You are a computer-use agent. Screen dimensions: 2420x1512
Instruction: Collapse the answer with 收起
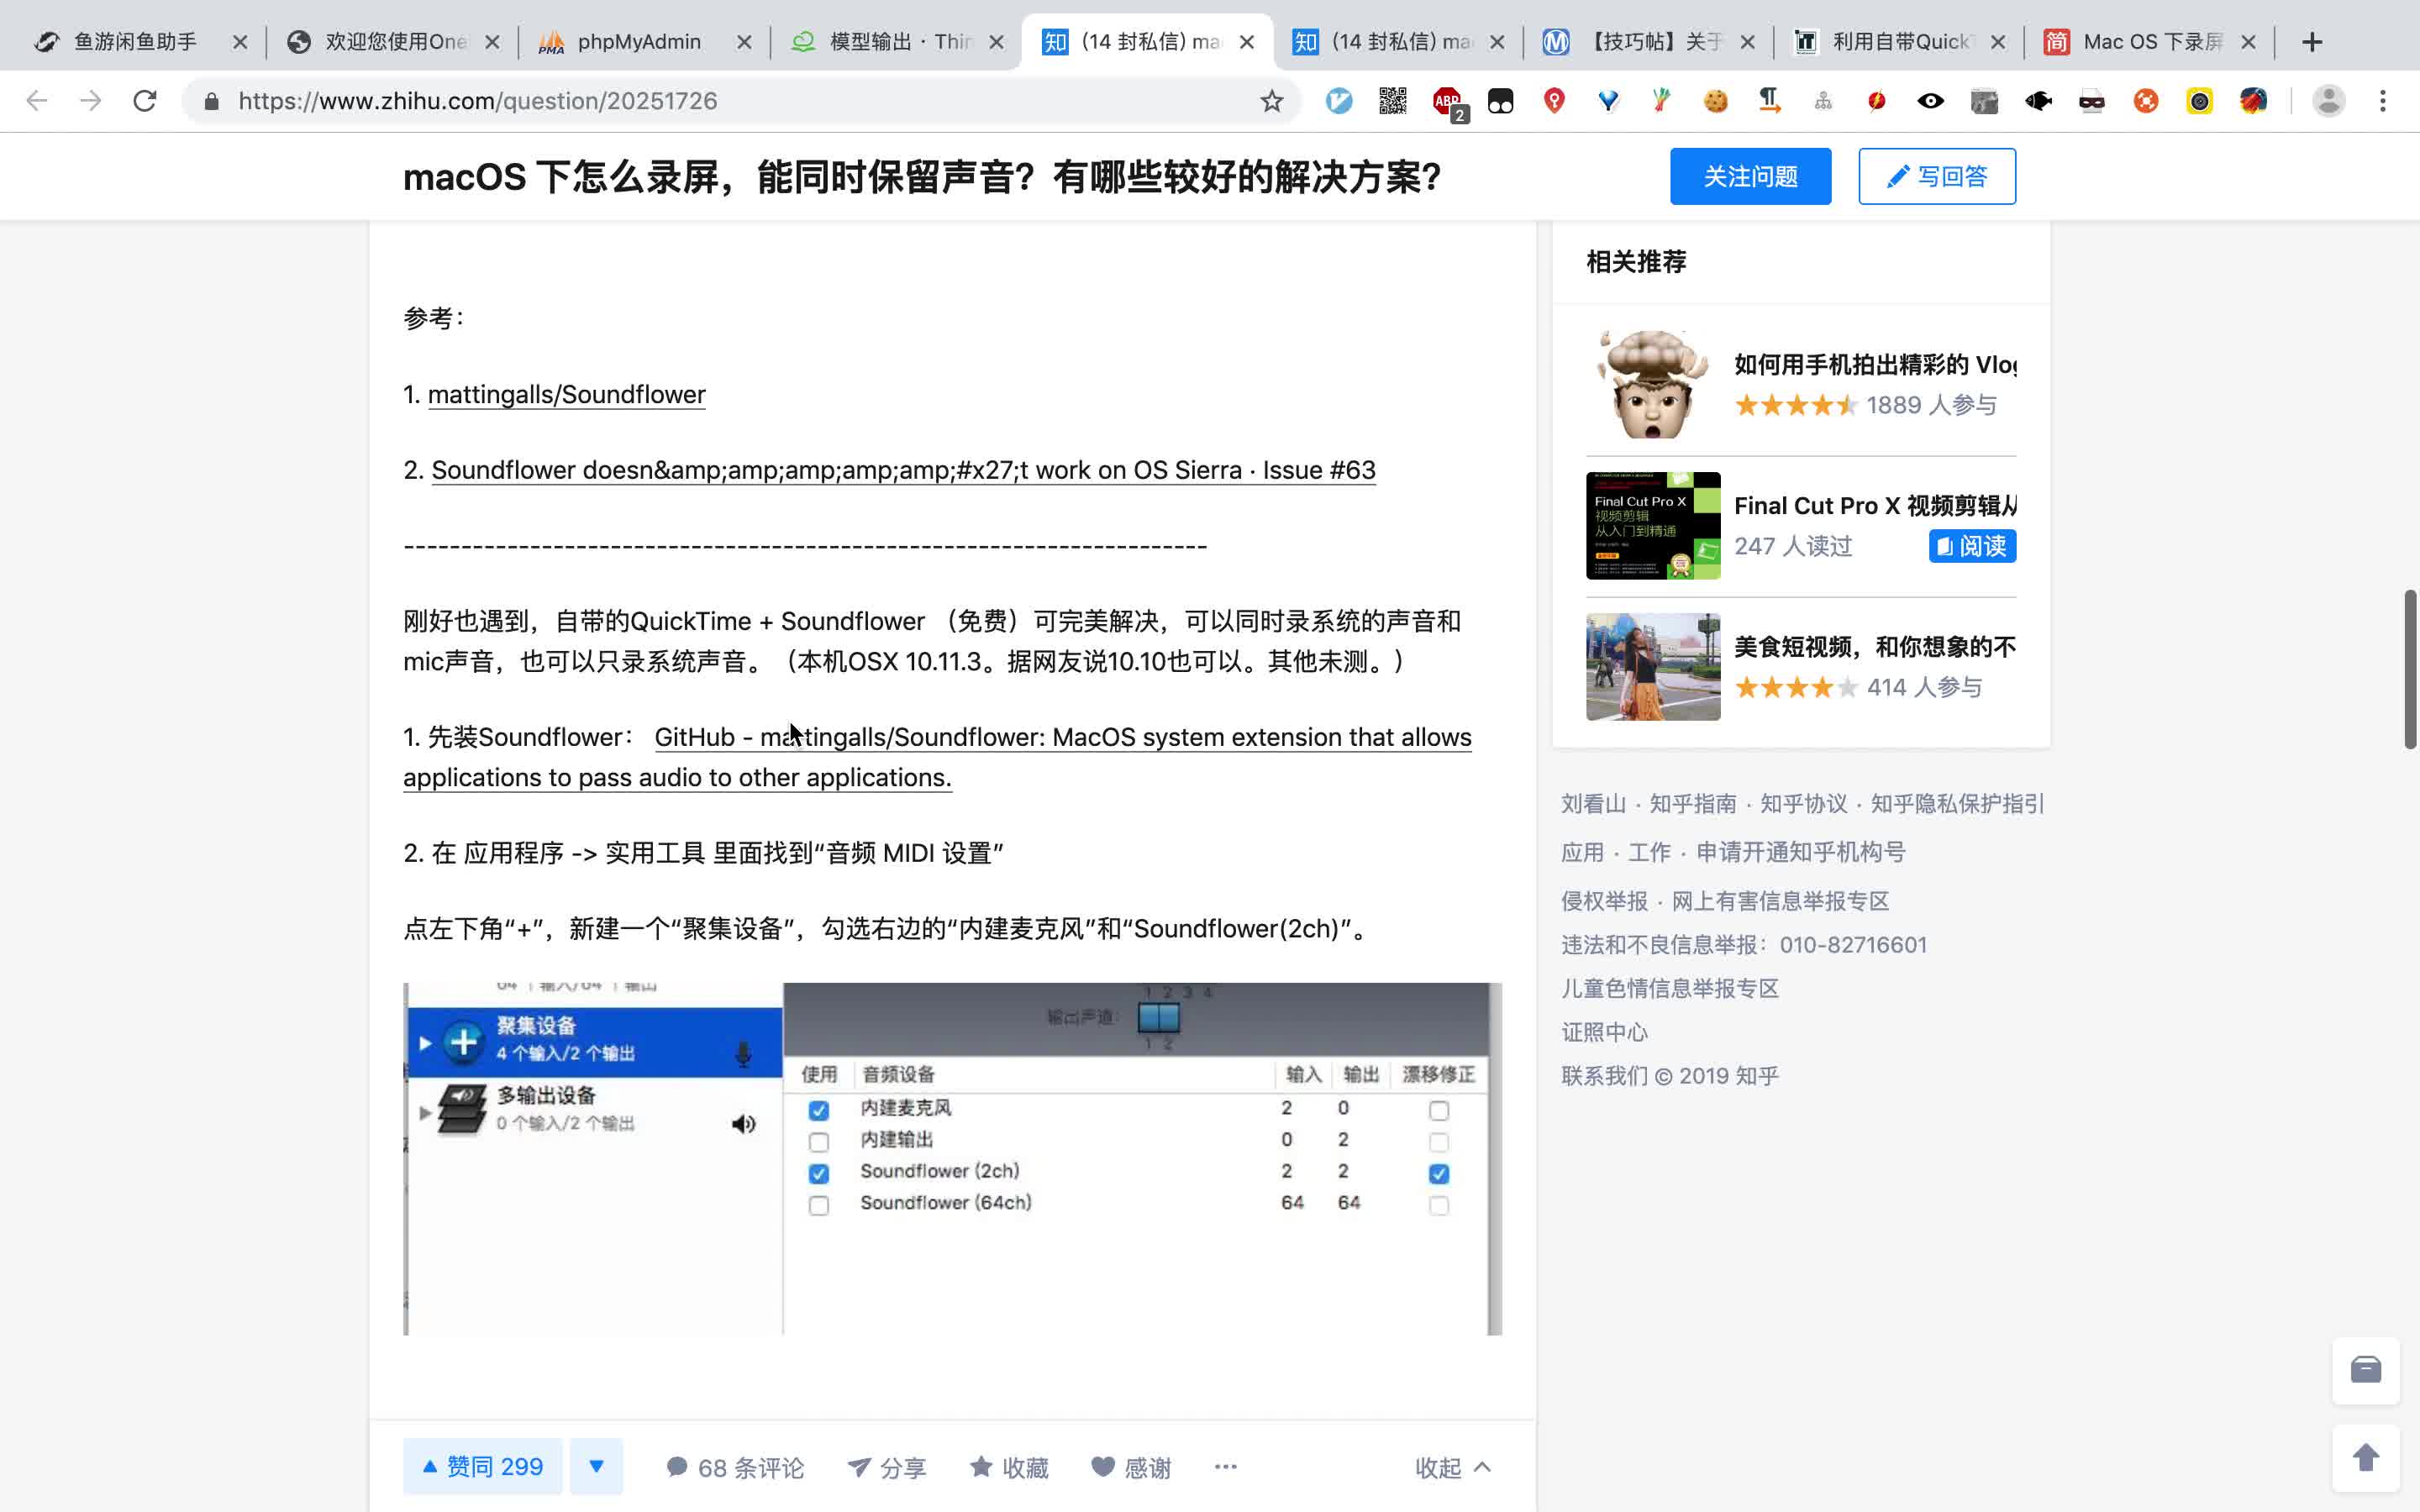[1453, 1467]
